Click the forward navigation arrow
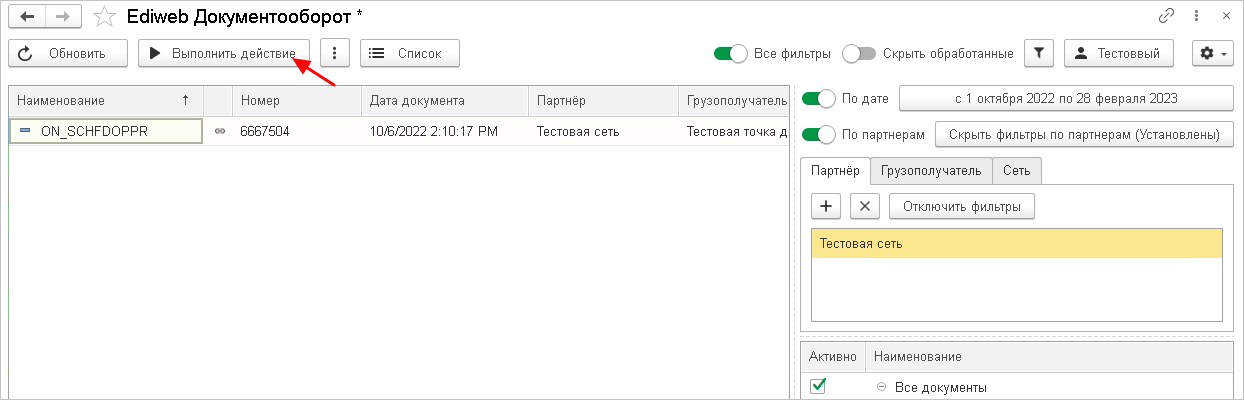 coord(62,16)
